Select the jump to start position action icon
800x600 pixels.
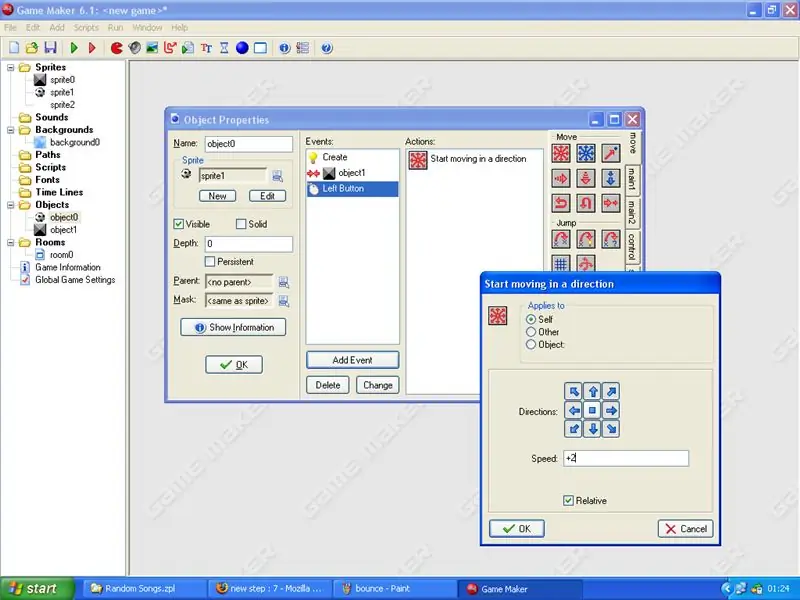(586, 239)
